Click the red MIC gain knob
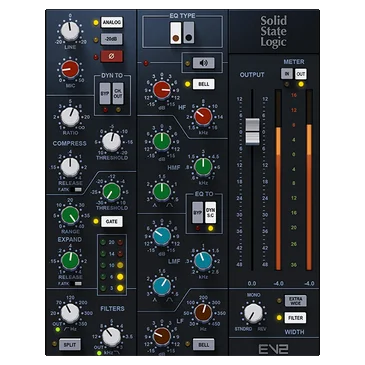 (x=70, y=69)
